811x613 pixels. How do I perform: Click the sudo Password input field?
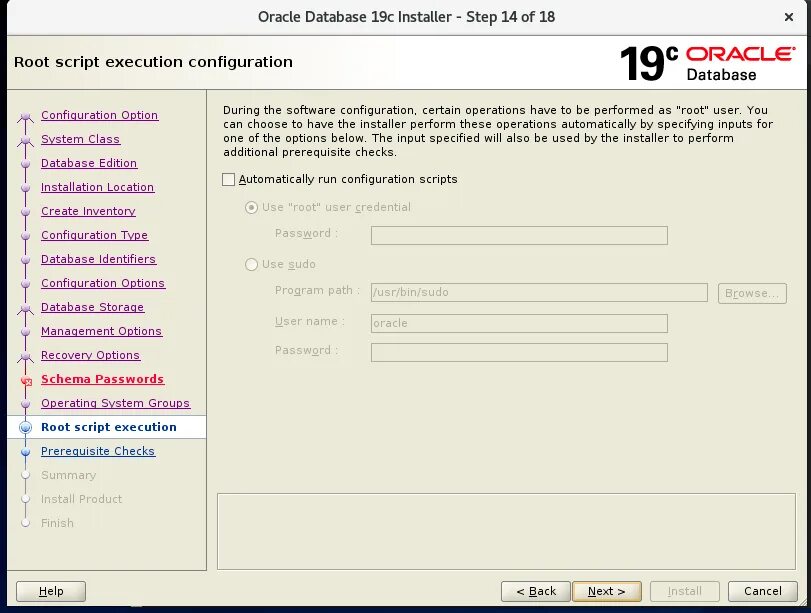coord(519,352)
